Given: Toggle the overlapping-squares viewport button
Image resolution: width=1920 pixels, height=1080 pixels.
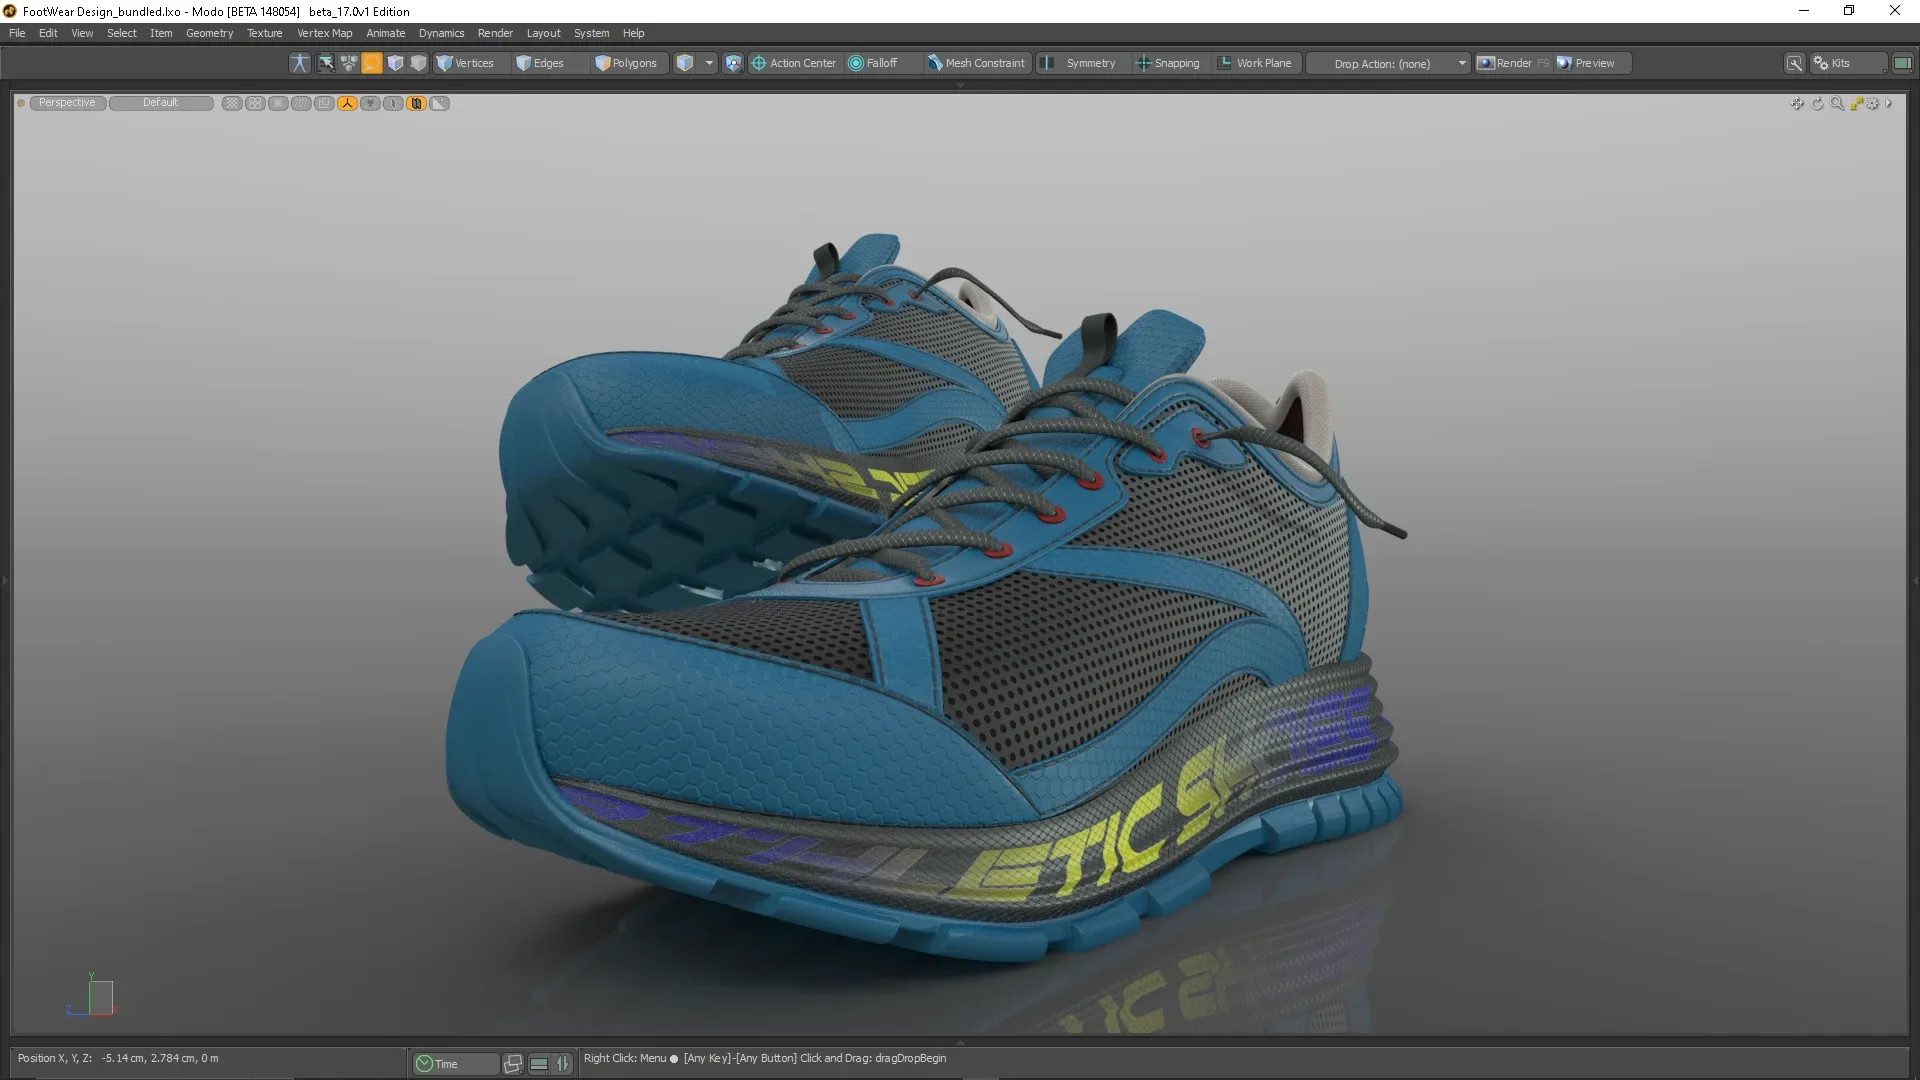Looking at the screenshot, I should [324, 103].
